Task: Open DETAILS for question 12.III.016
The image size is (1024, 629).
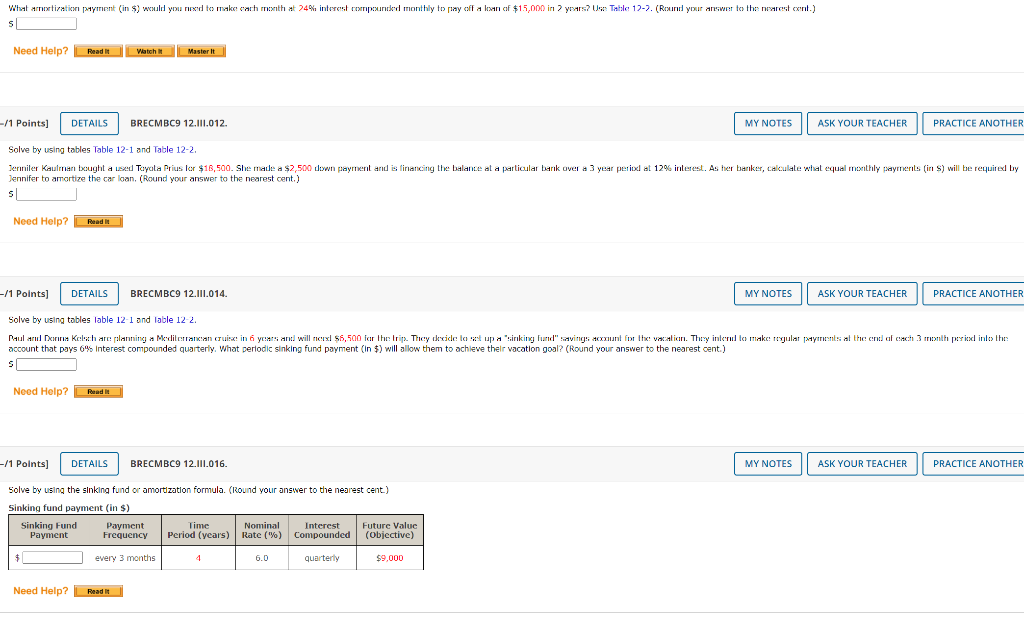Action: 89,464
